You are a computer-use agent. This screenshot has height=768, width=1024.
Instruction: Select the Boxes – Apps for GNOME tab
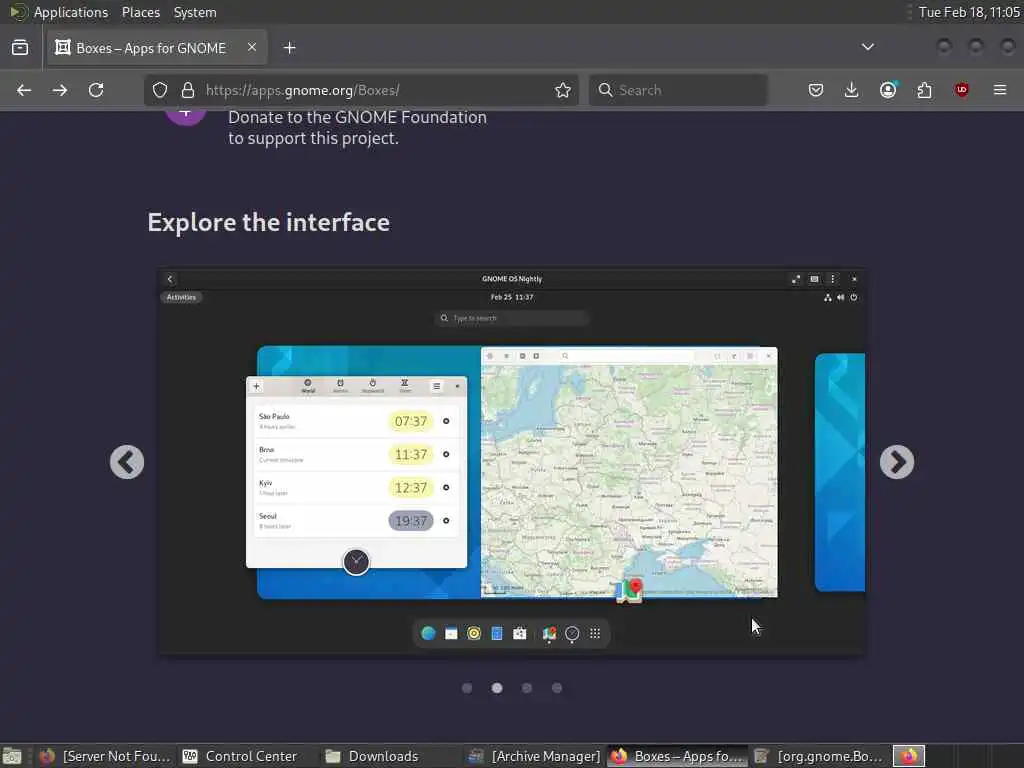coord(157,48)
